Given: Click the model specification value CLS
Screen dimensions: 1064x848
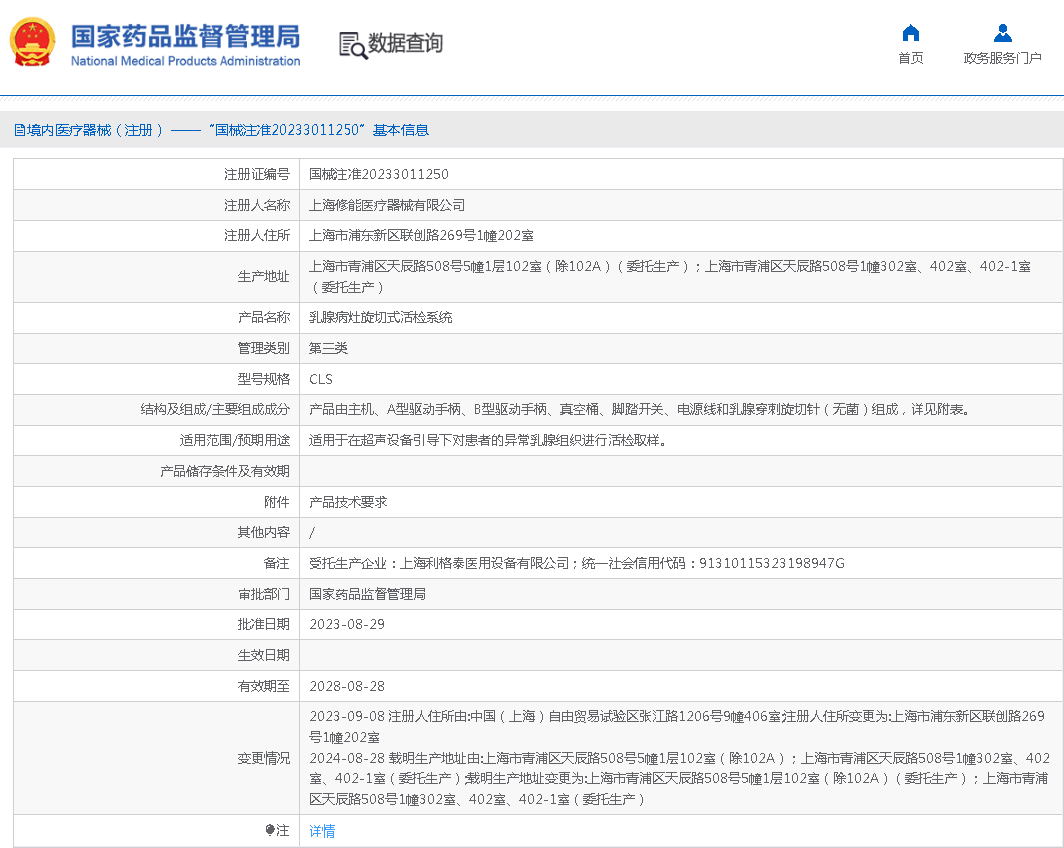Looking at the screenshot, I should click(x=321, y=379).
